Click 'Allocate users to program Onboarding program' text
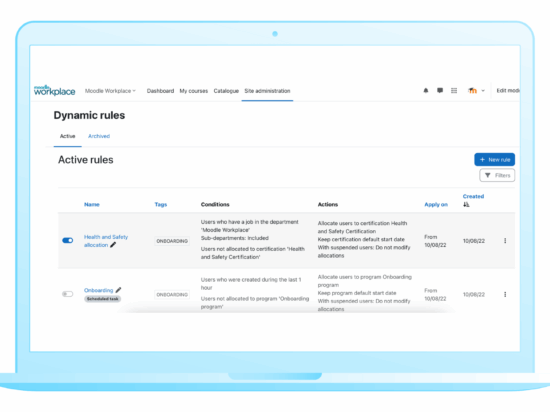The image size is (550, 412). pyautogui.click(x=365, y=281)
